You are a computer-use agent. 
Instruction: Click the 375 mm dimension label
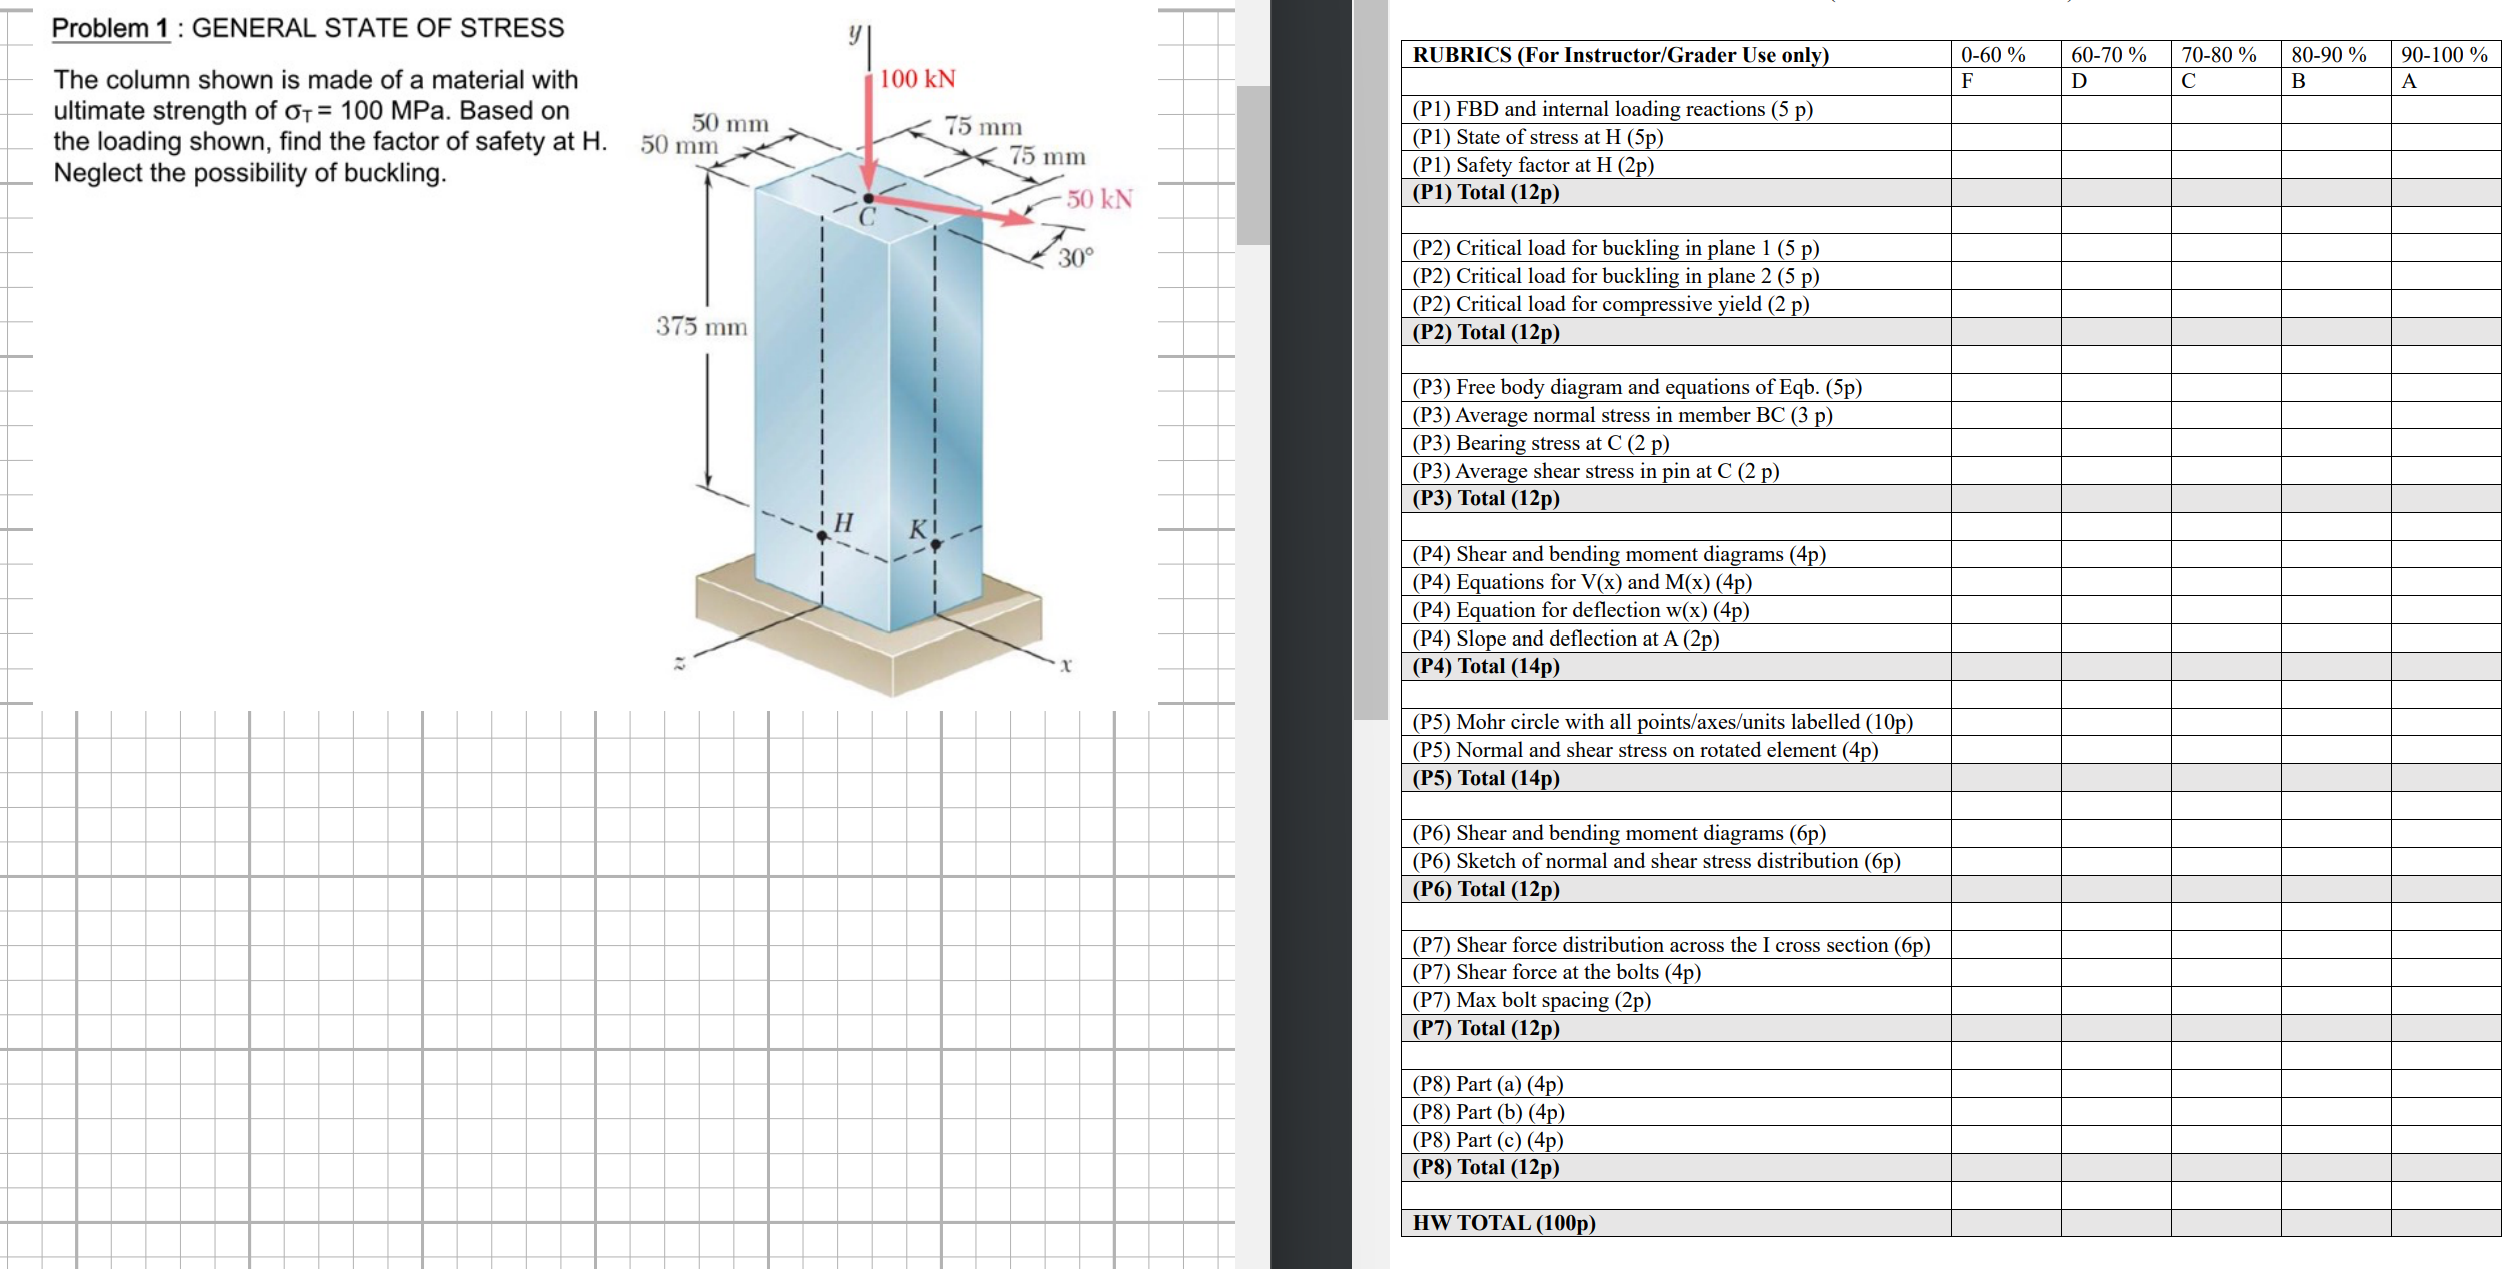(x=700, y=326)
